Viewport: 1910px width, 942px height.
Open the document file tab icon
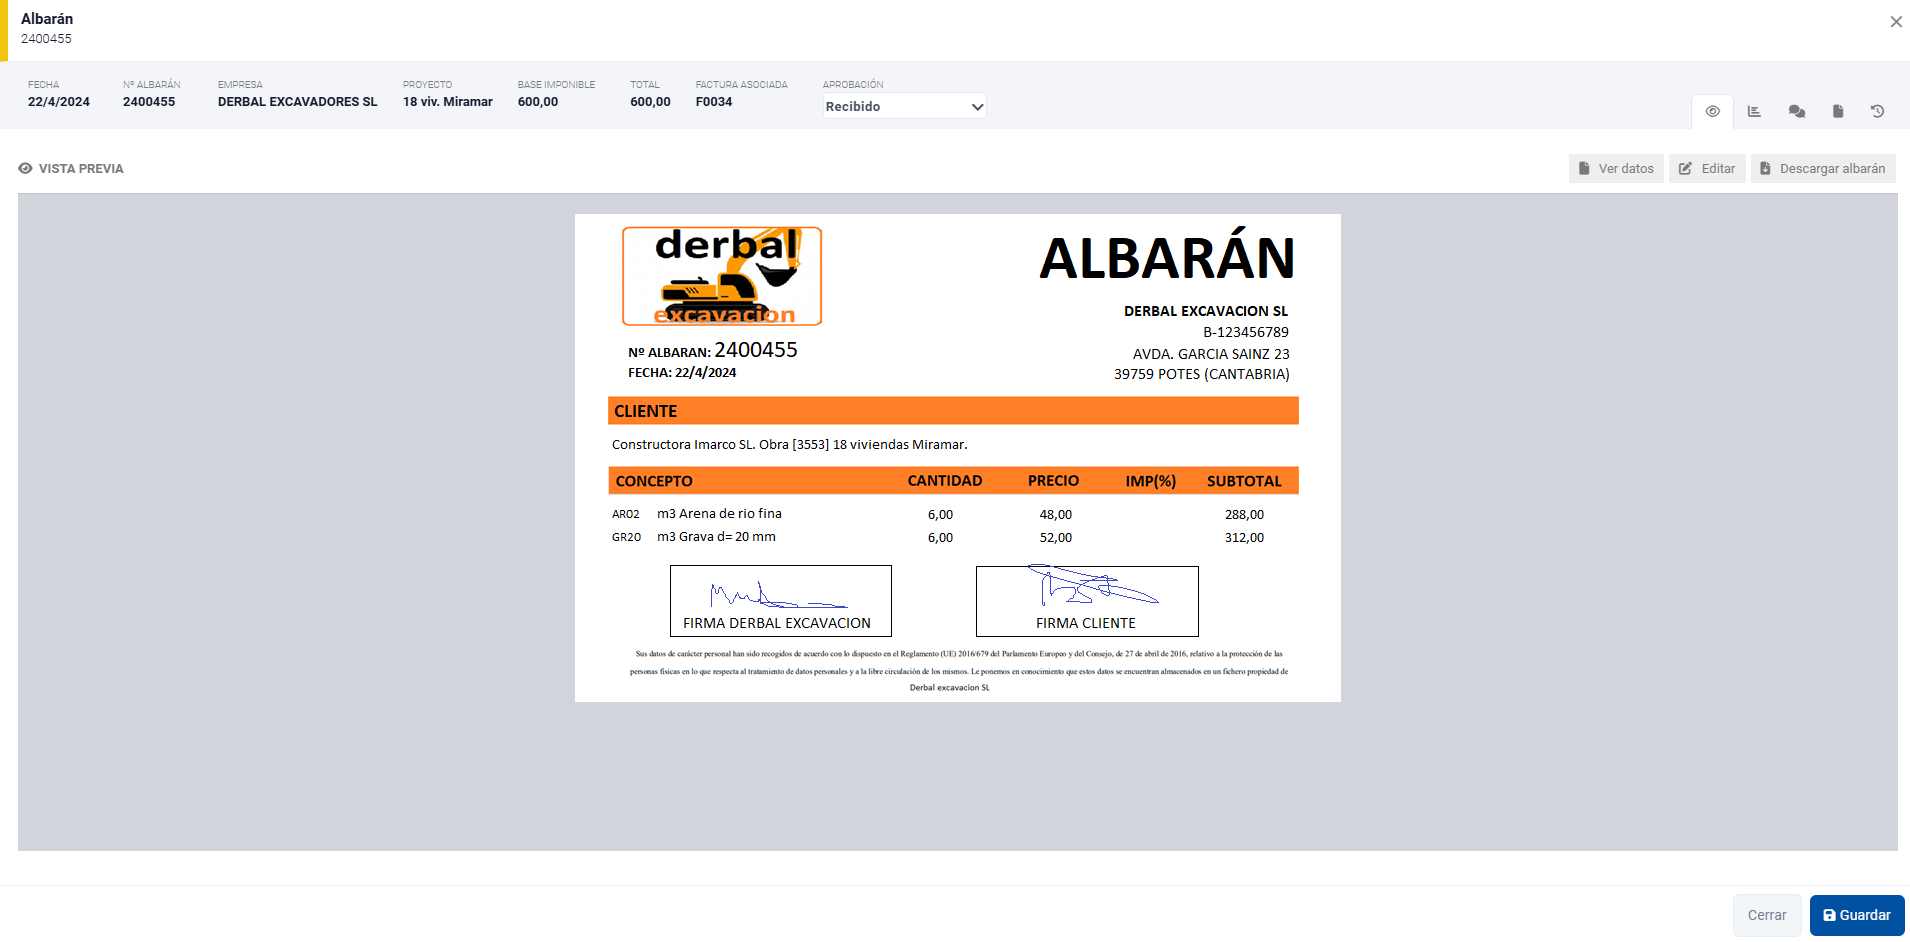point(1837,111)
